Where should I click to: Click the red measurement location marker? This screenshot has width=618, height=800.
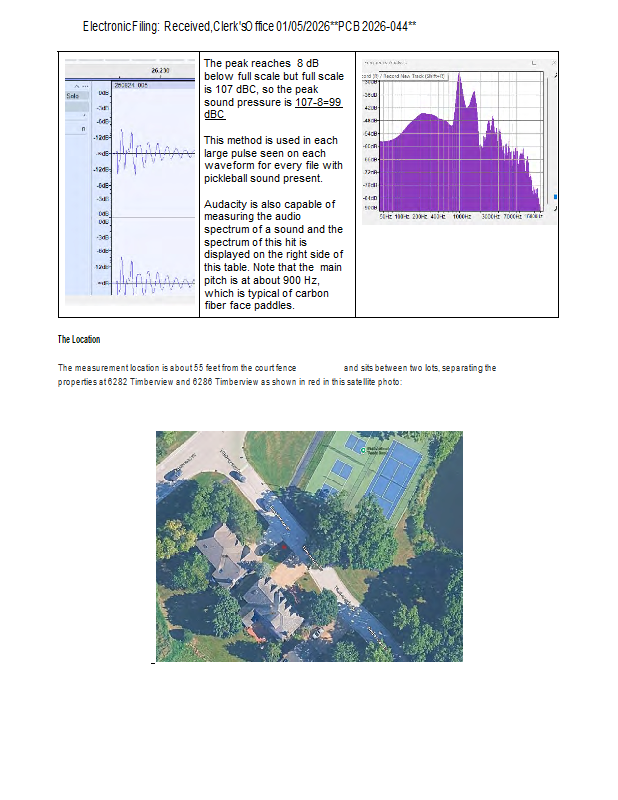[x=284, y=547]
